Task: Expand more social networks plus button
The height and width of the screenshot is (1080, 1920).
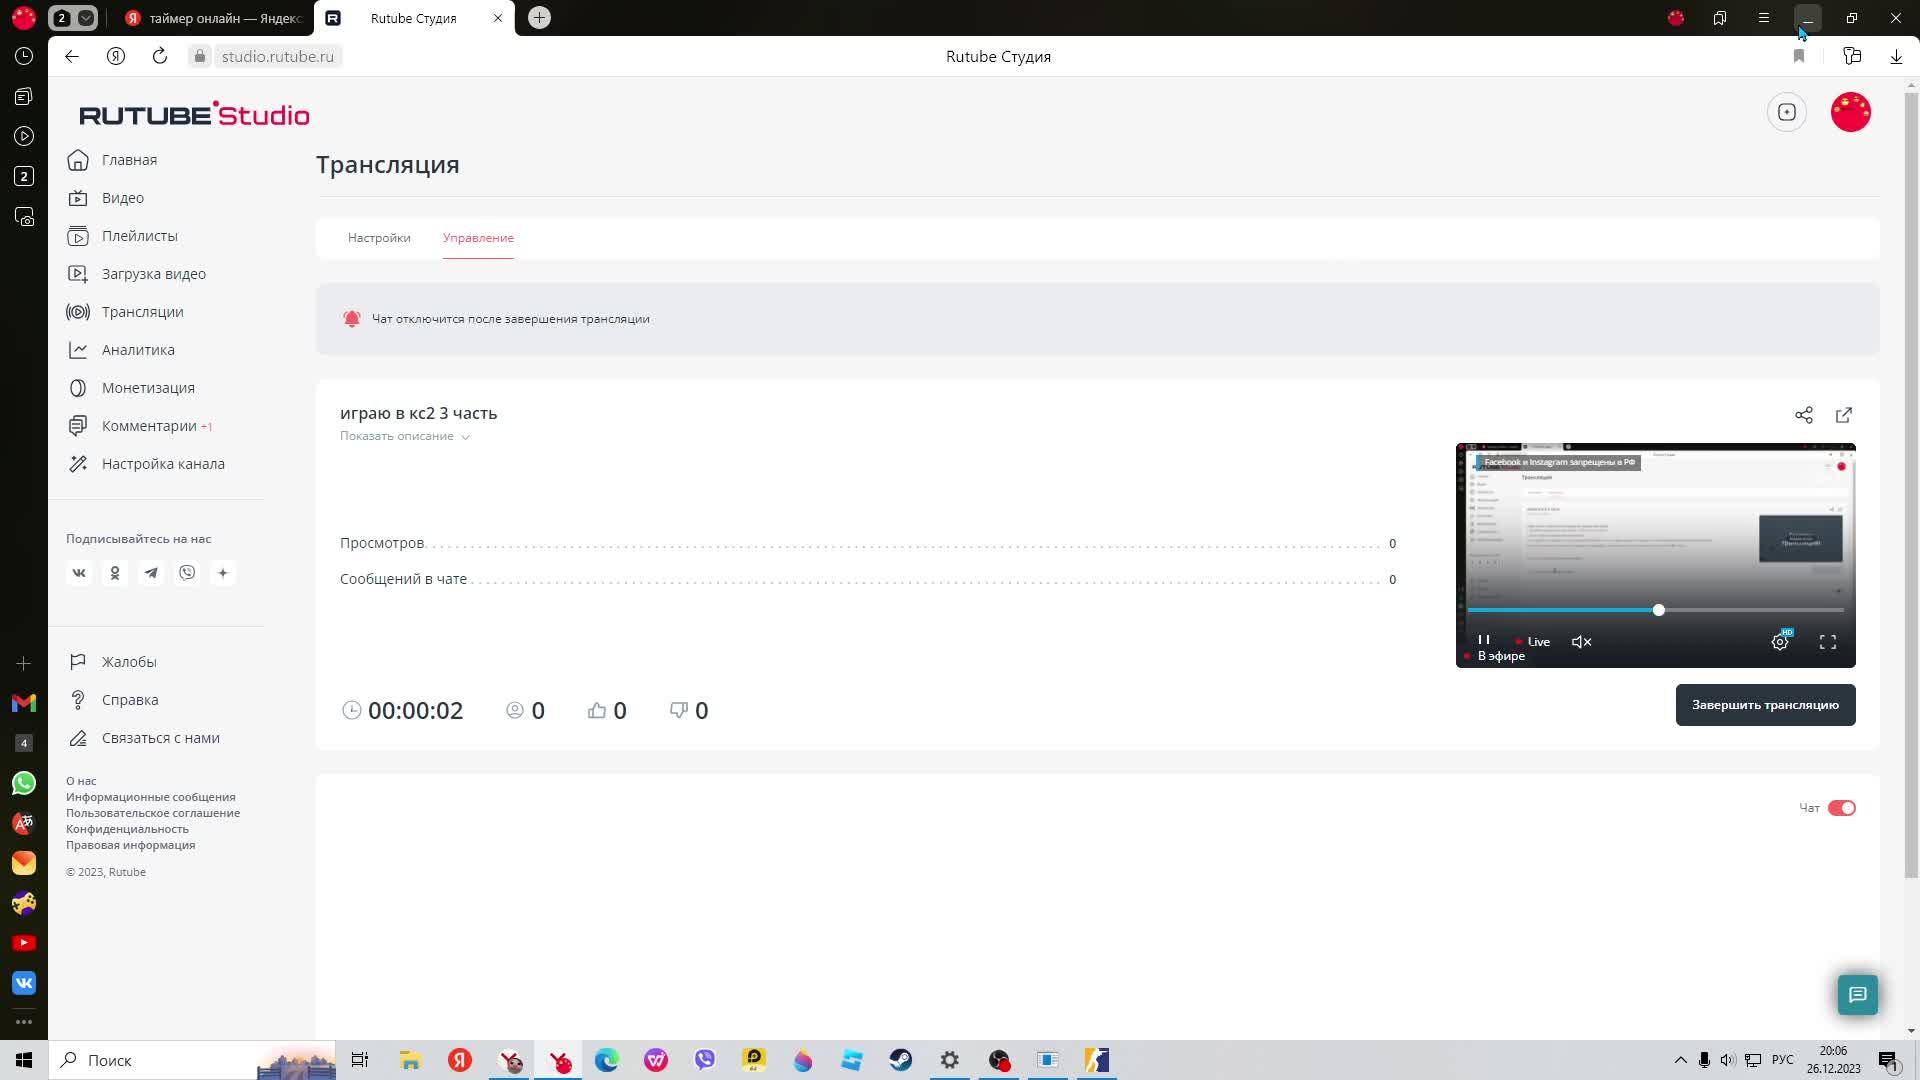Action: (223, 573)
